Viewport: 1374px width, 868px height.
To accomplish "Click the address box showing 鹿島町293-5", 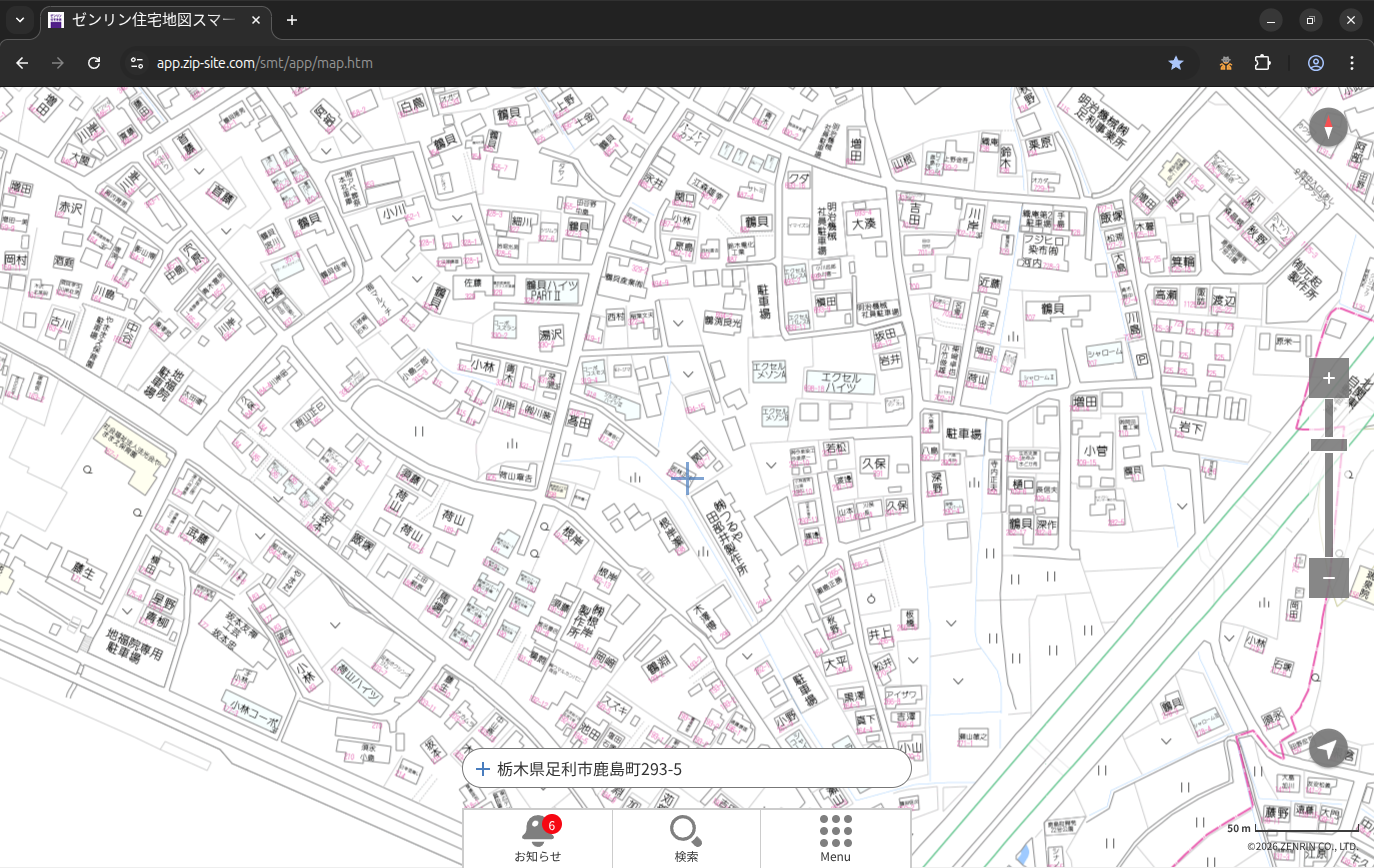I will (x=686, y=769).
